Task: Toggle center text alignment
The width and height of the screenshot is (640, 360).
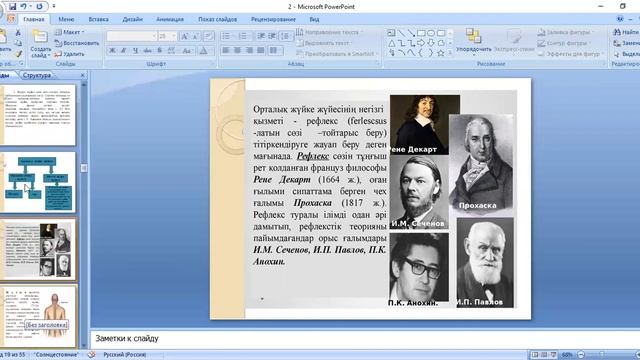Action: click(238, 50)
